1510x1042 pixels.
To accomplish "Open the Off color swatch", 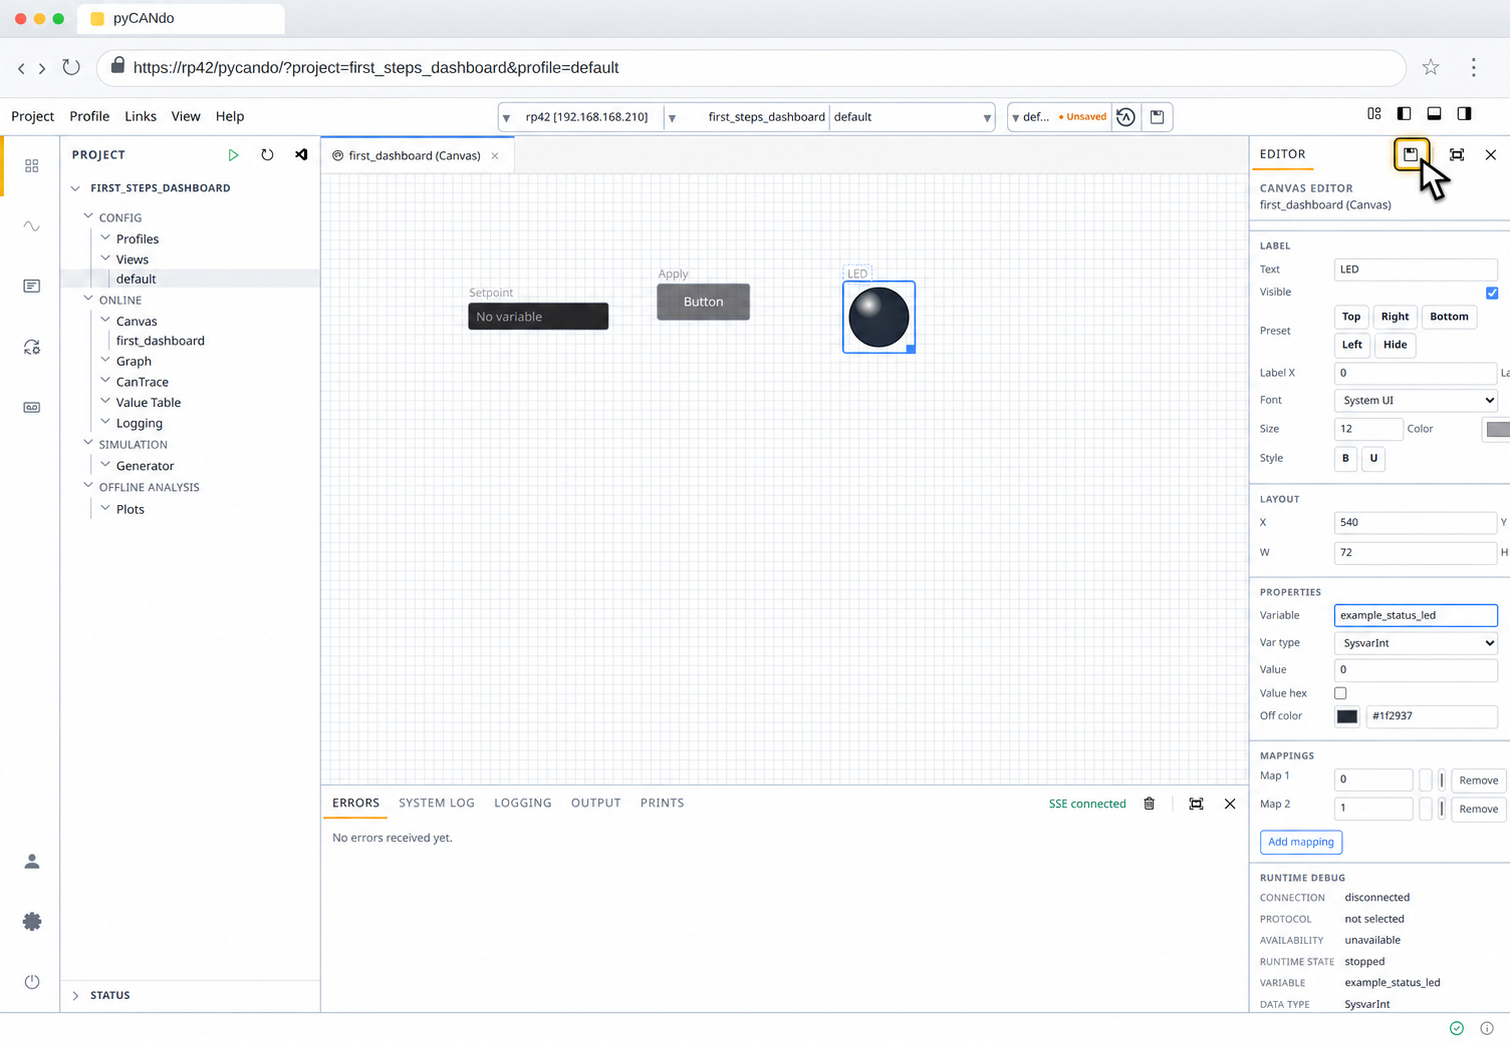I will point(1347,716).
